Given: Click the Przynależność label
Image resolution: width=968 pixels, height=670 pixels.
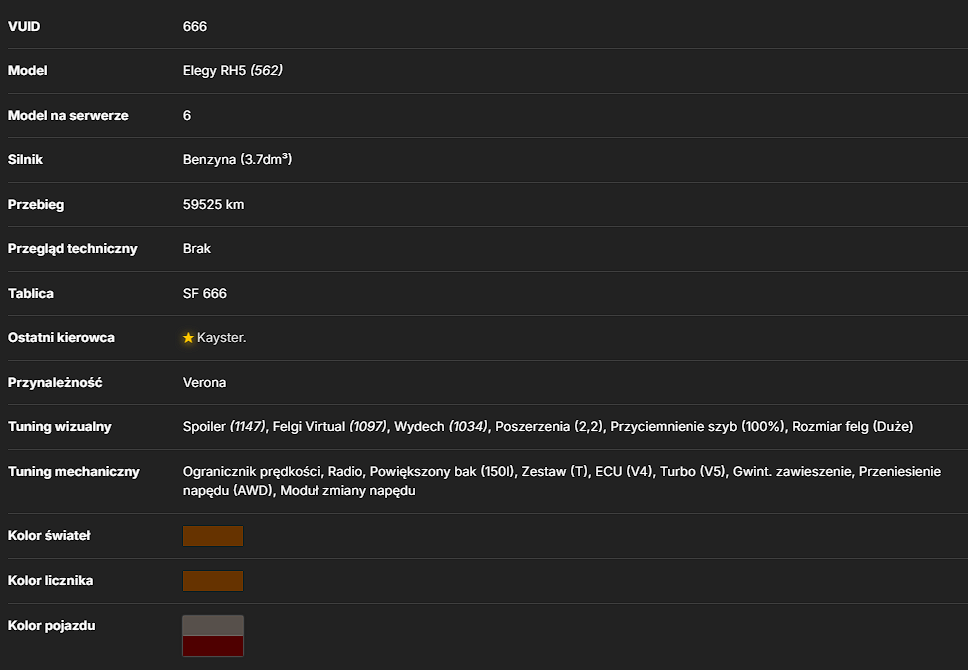Looking at the screenshot, I should point(55,383).
